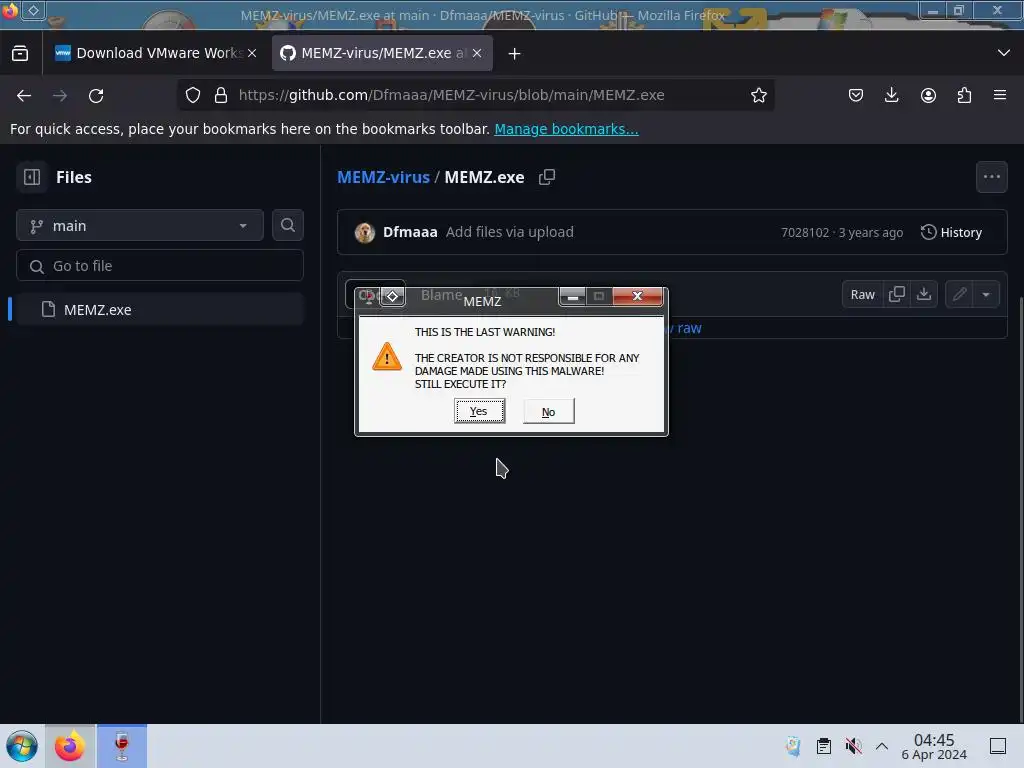
Task: Open Firefox tracking protection shield
Action: 193,95
